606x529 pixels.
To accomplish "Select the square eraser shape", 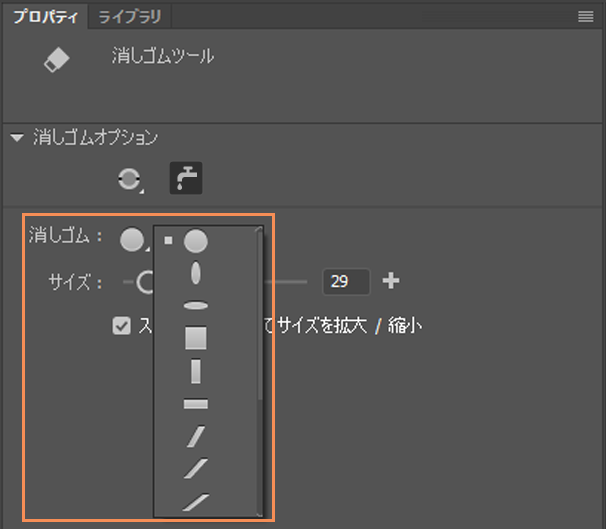I will [196, 338].
